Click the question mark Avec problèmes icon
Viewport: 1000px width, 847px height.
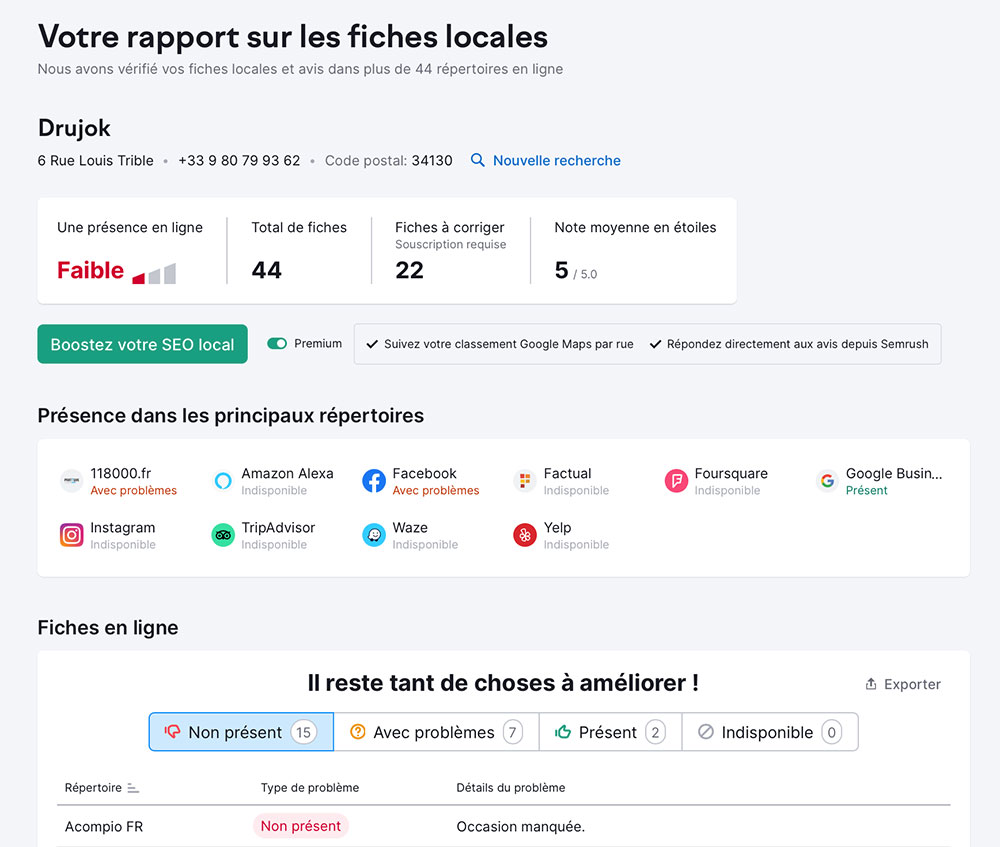click(x=358, y=732)
